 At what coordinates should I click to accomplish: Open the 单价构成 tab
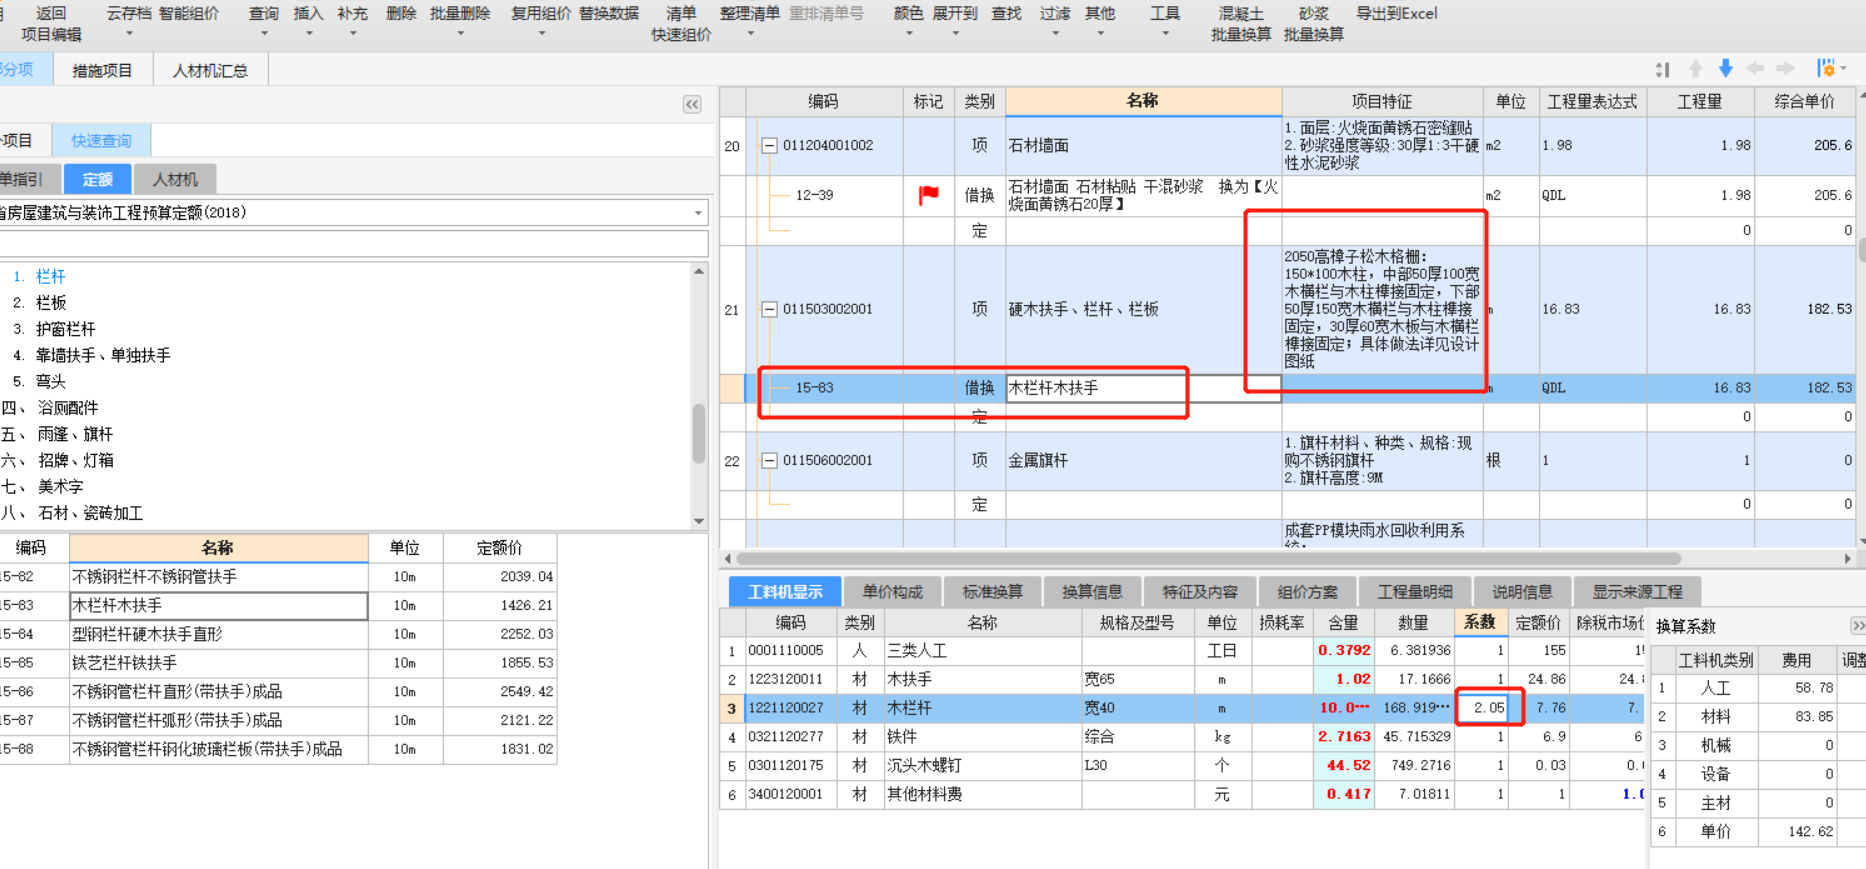tap(893, 592)
